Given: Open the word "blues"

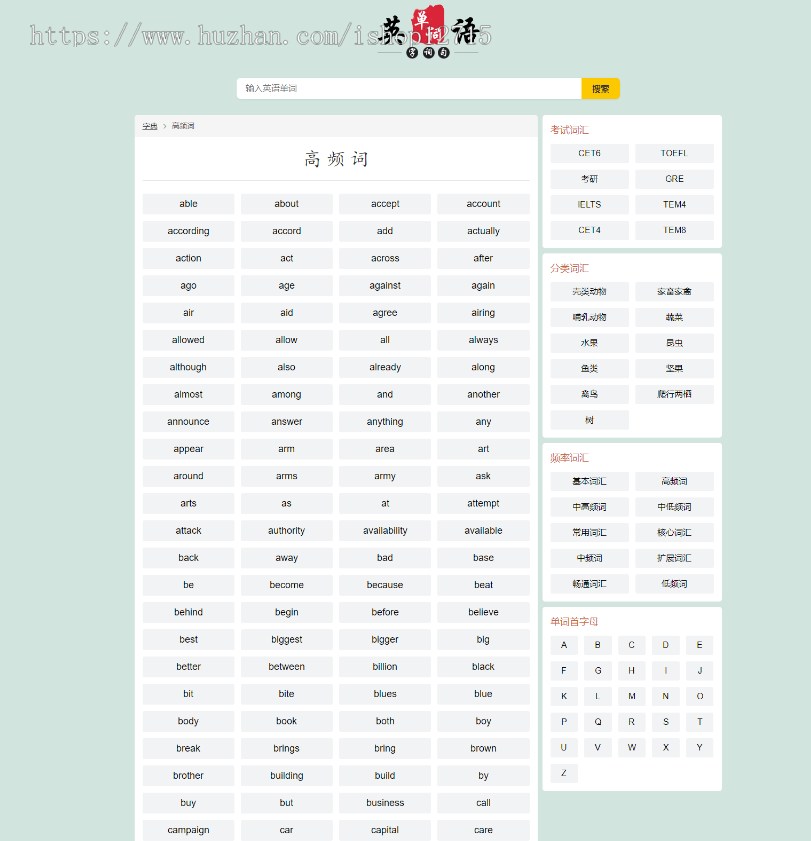Looking at the screenshot, I should click(x=385, y=694).
